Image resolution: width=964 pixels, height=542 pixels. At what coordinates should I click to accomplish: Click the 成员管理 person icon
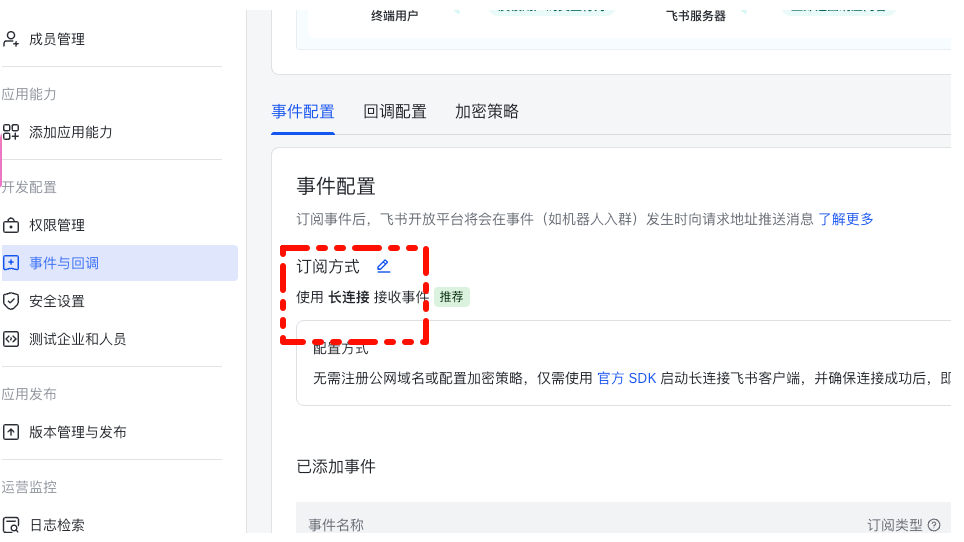coord(11,39)
